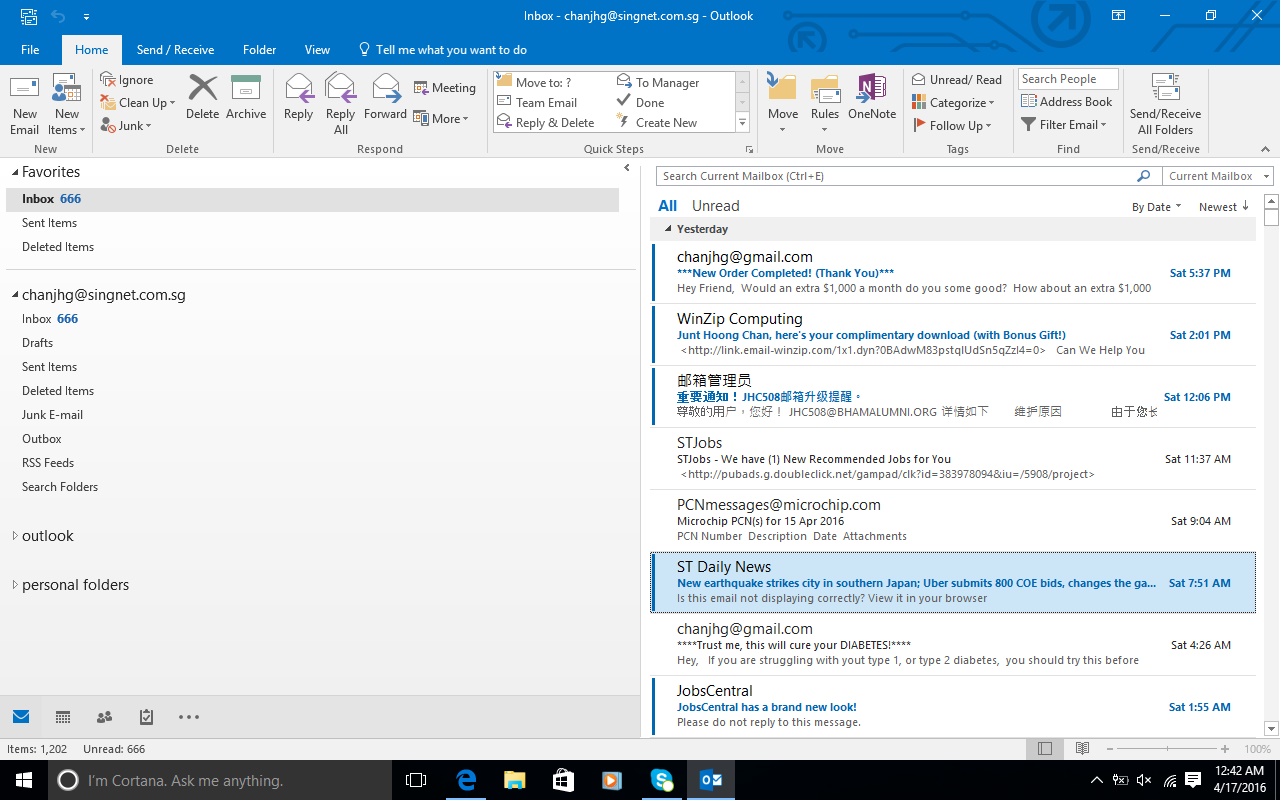Open File Explorer from the taskbar
1281x804 pixels.
[x=514, y=780]
